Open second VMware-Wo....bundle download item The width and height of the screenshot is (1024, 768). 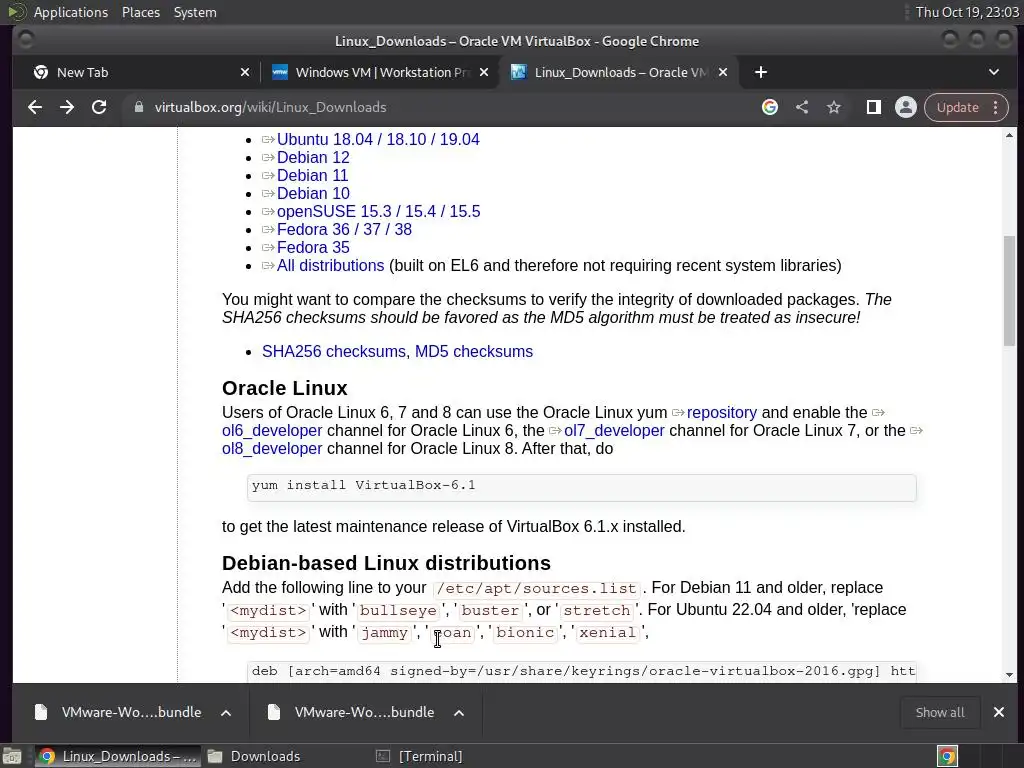351,712
